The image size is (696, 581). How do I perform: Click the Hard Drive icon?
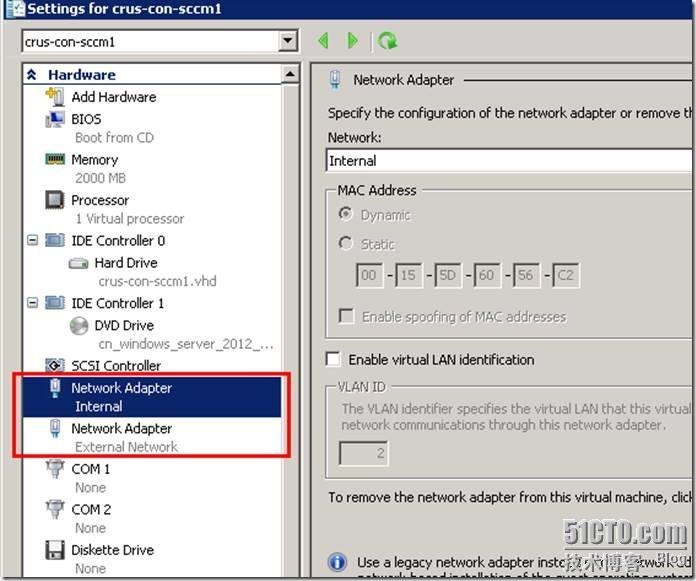click(79, 263)
